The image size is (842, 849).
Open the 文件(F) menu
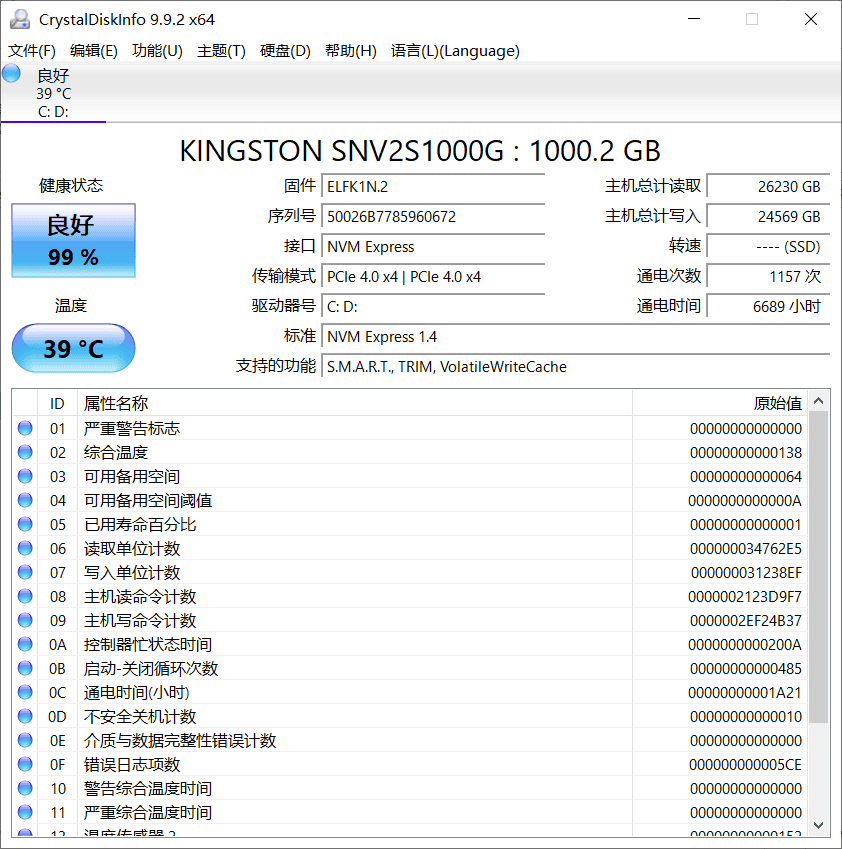pos(31,51)
